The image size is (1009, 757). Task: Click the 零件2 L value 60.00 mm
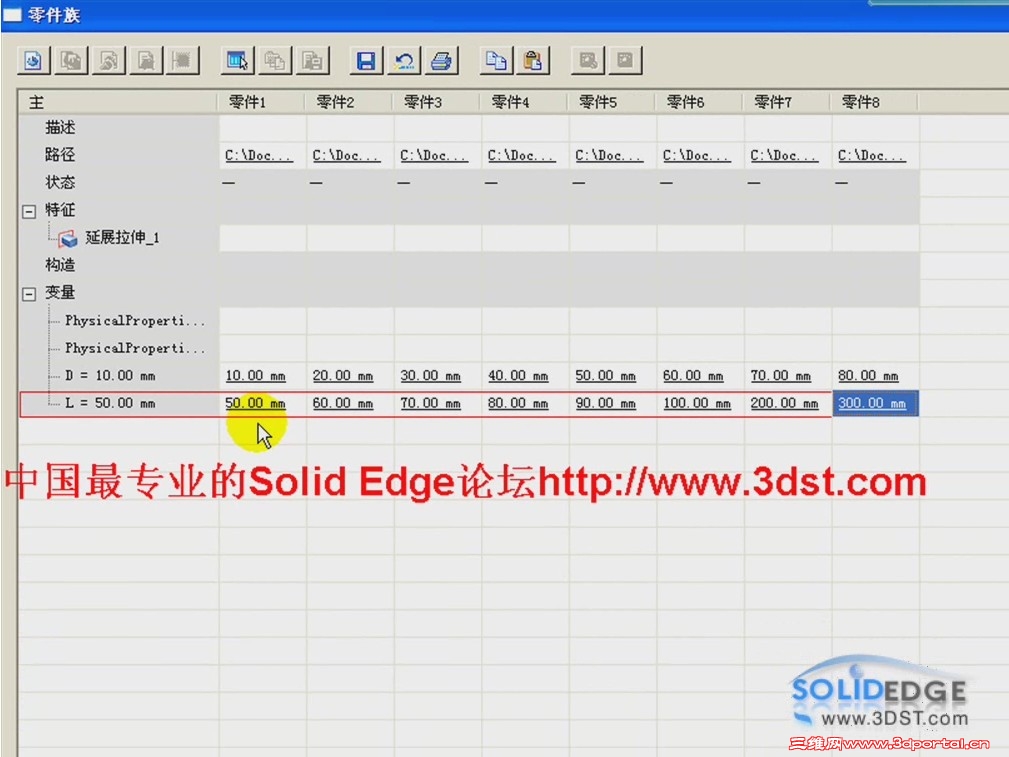click(x=343, y=404)
